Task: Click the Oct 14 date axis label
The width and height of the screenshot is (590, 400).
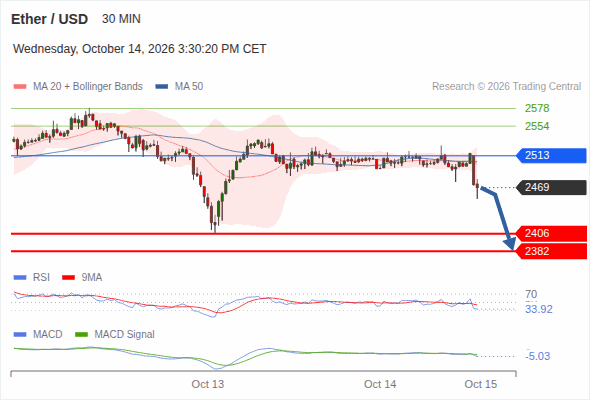Action: coord(380,384)
